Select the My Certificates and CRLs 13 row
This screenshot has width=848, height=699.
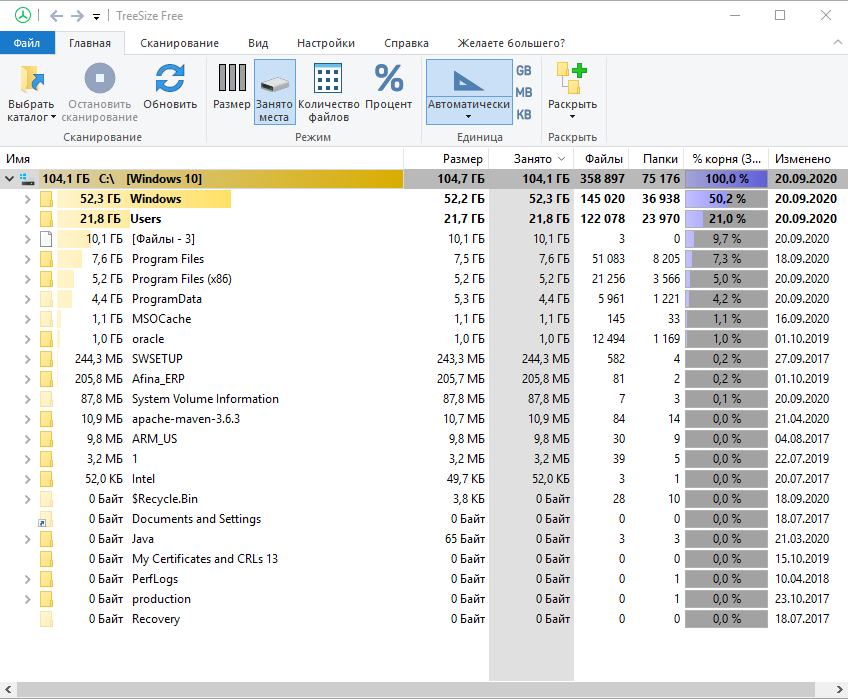(x=424, y=559)
